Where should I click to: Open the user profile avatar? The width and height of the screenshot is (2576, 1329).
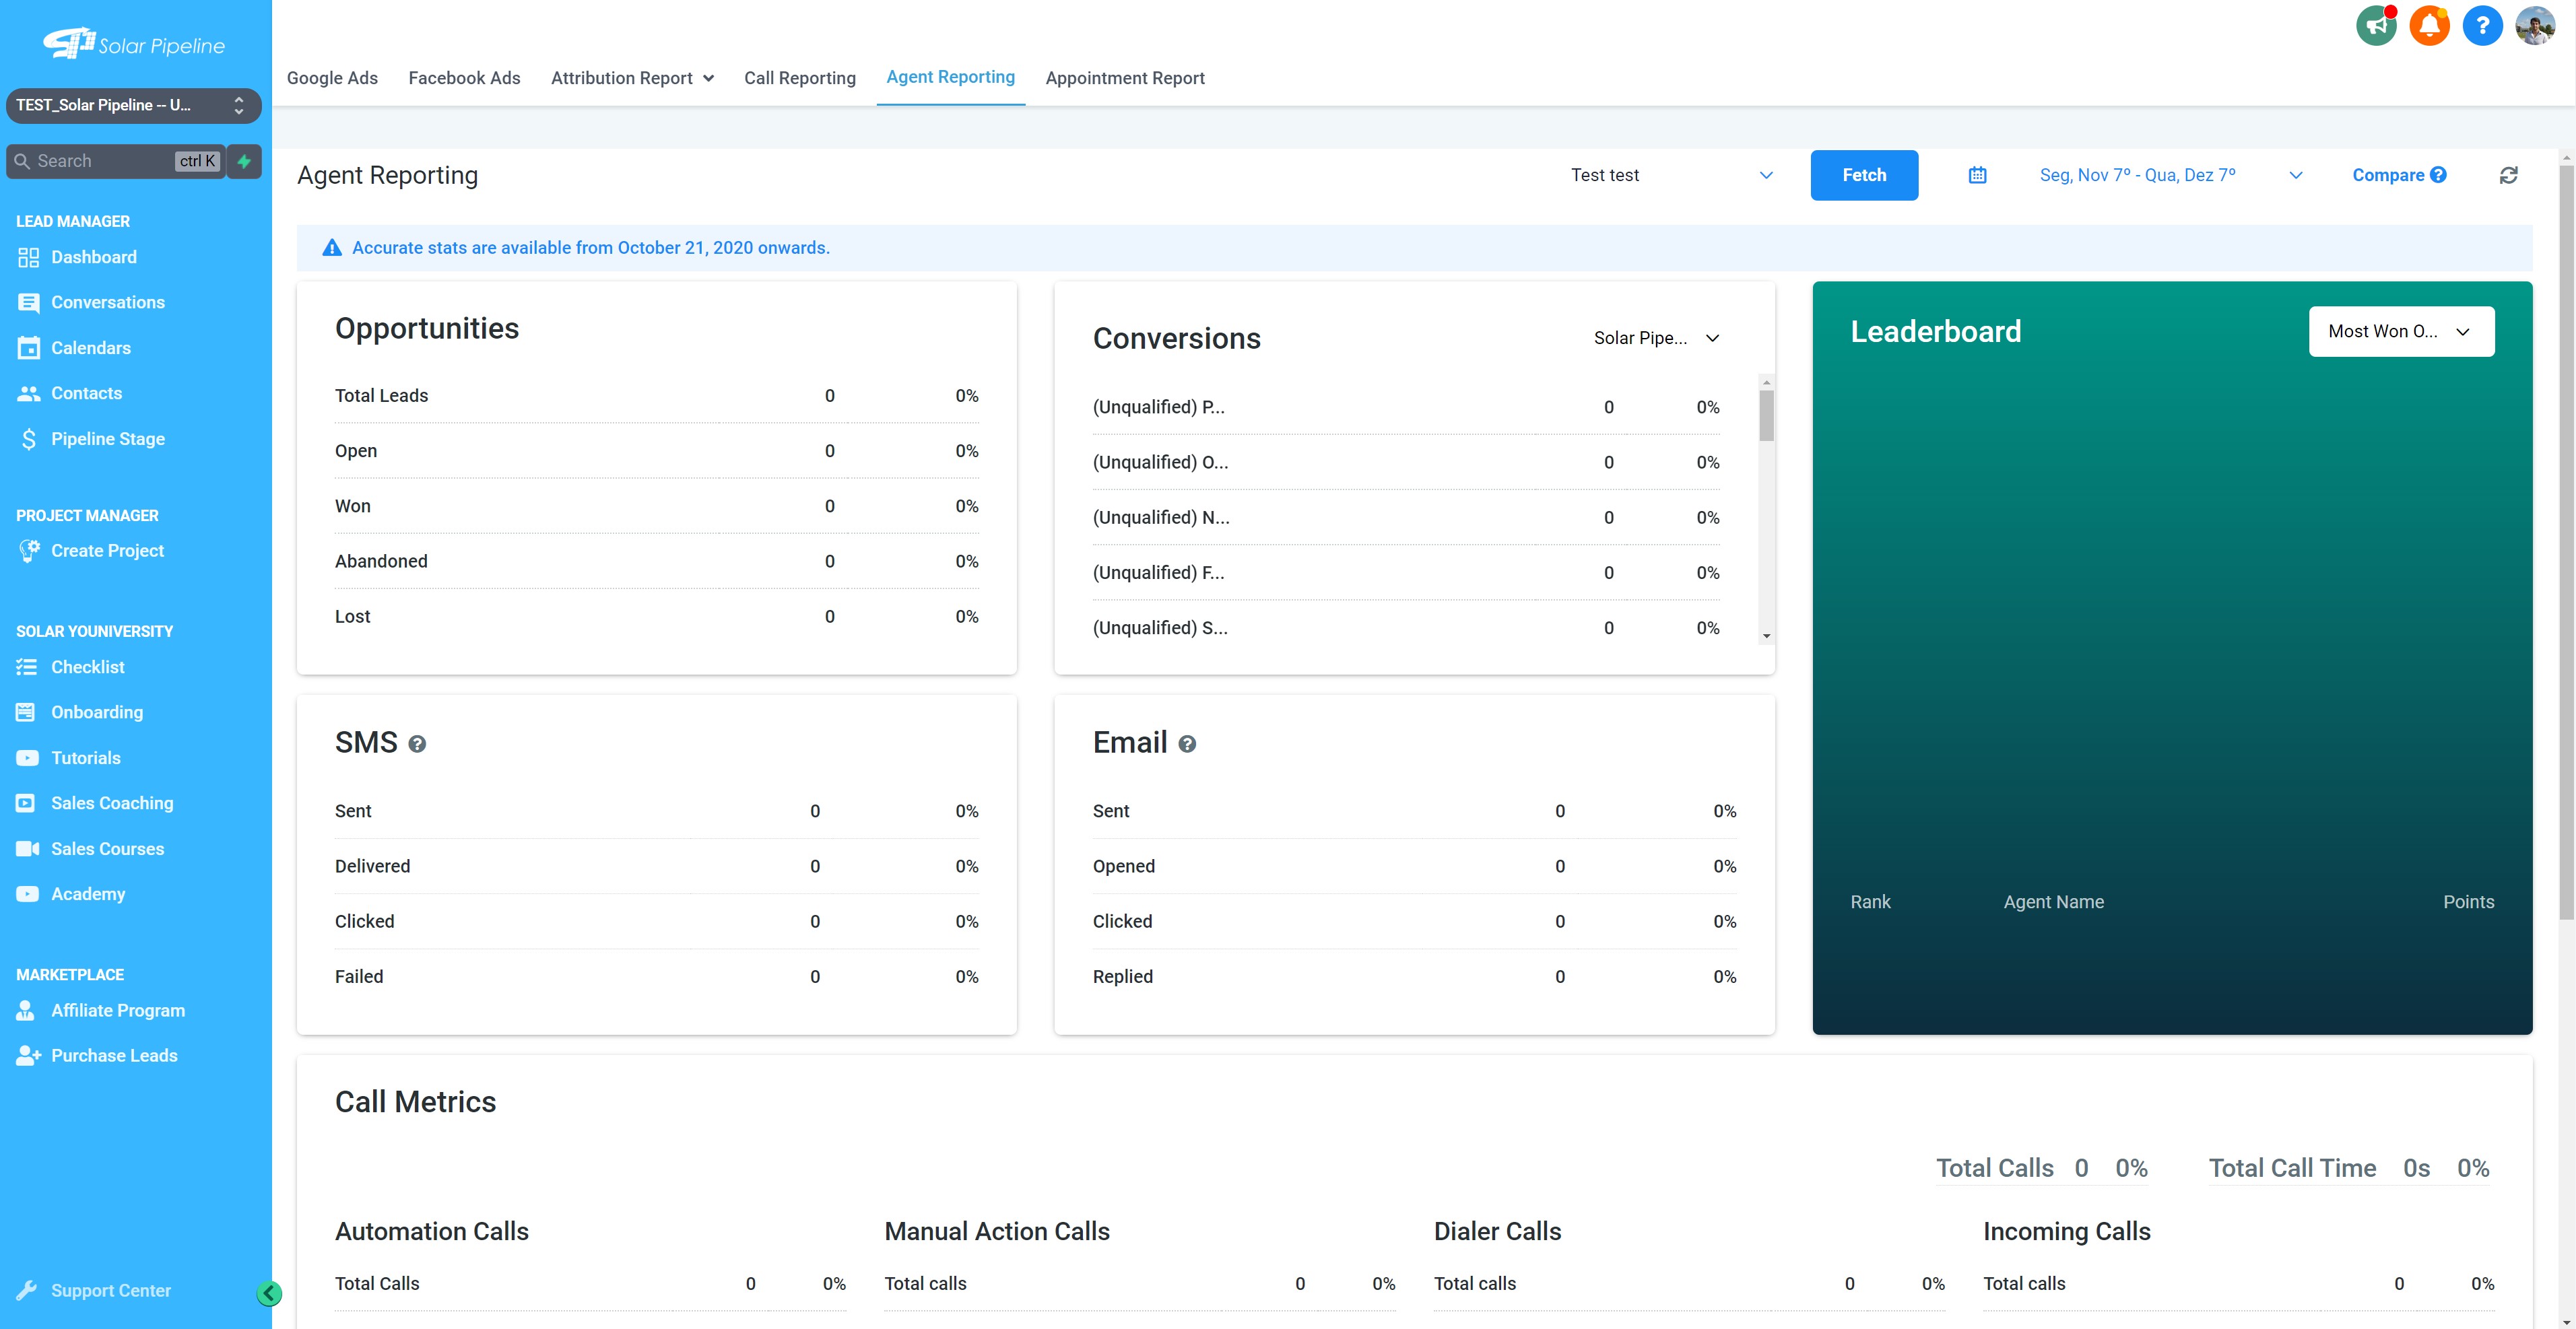[2535, 26]
